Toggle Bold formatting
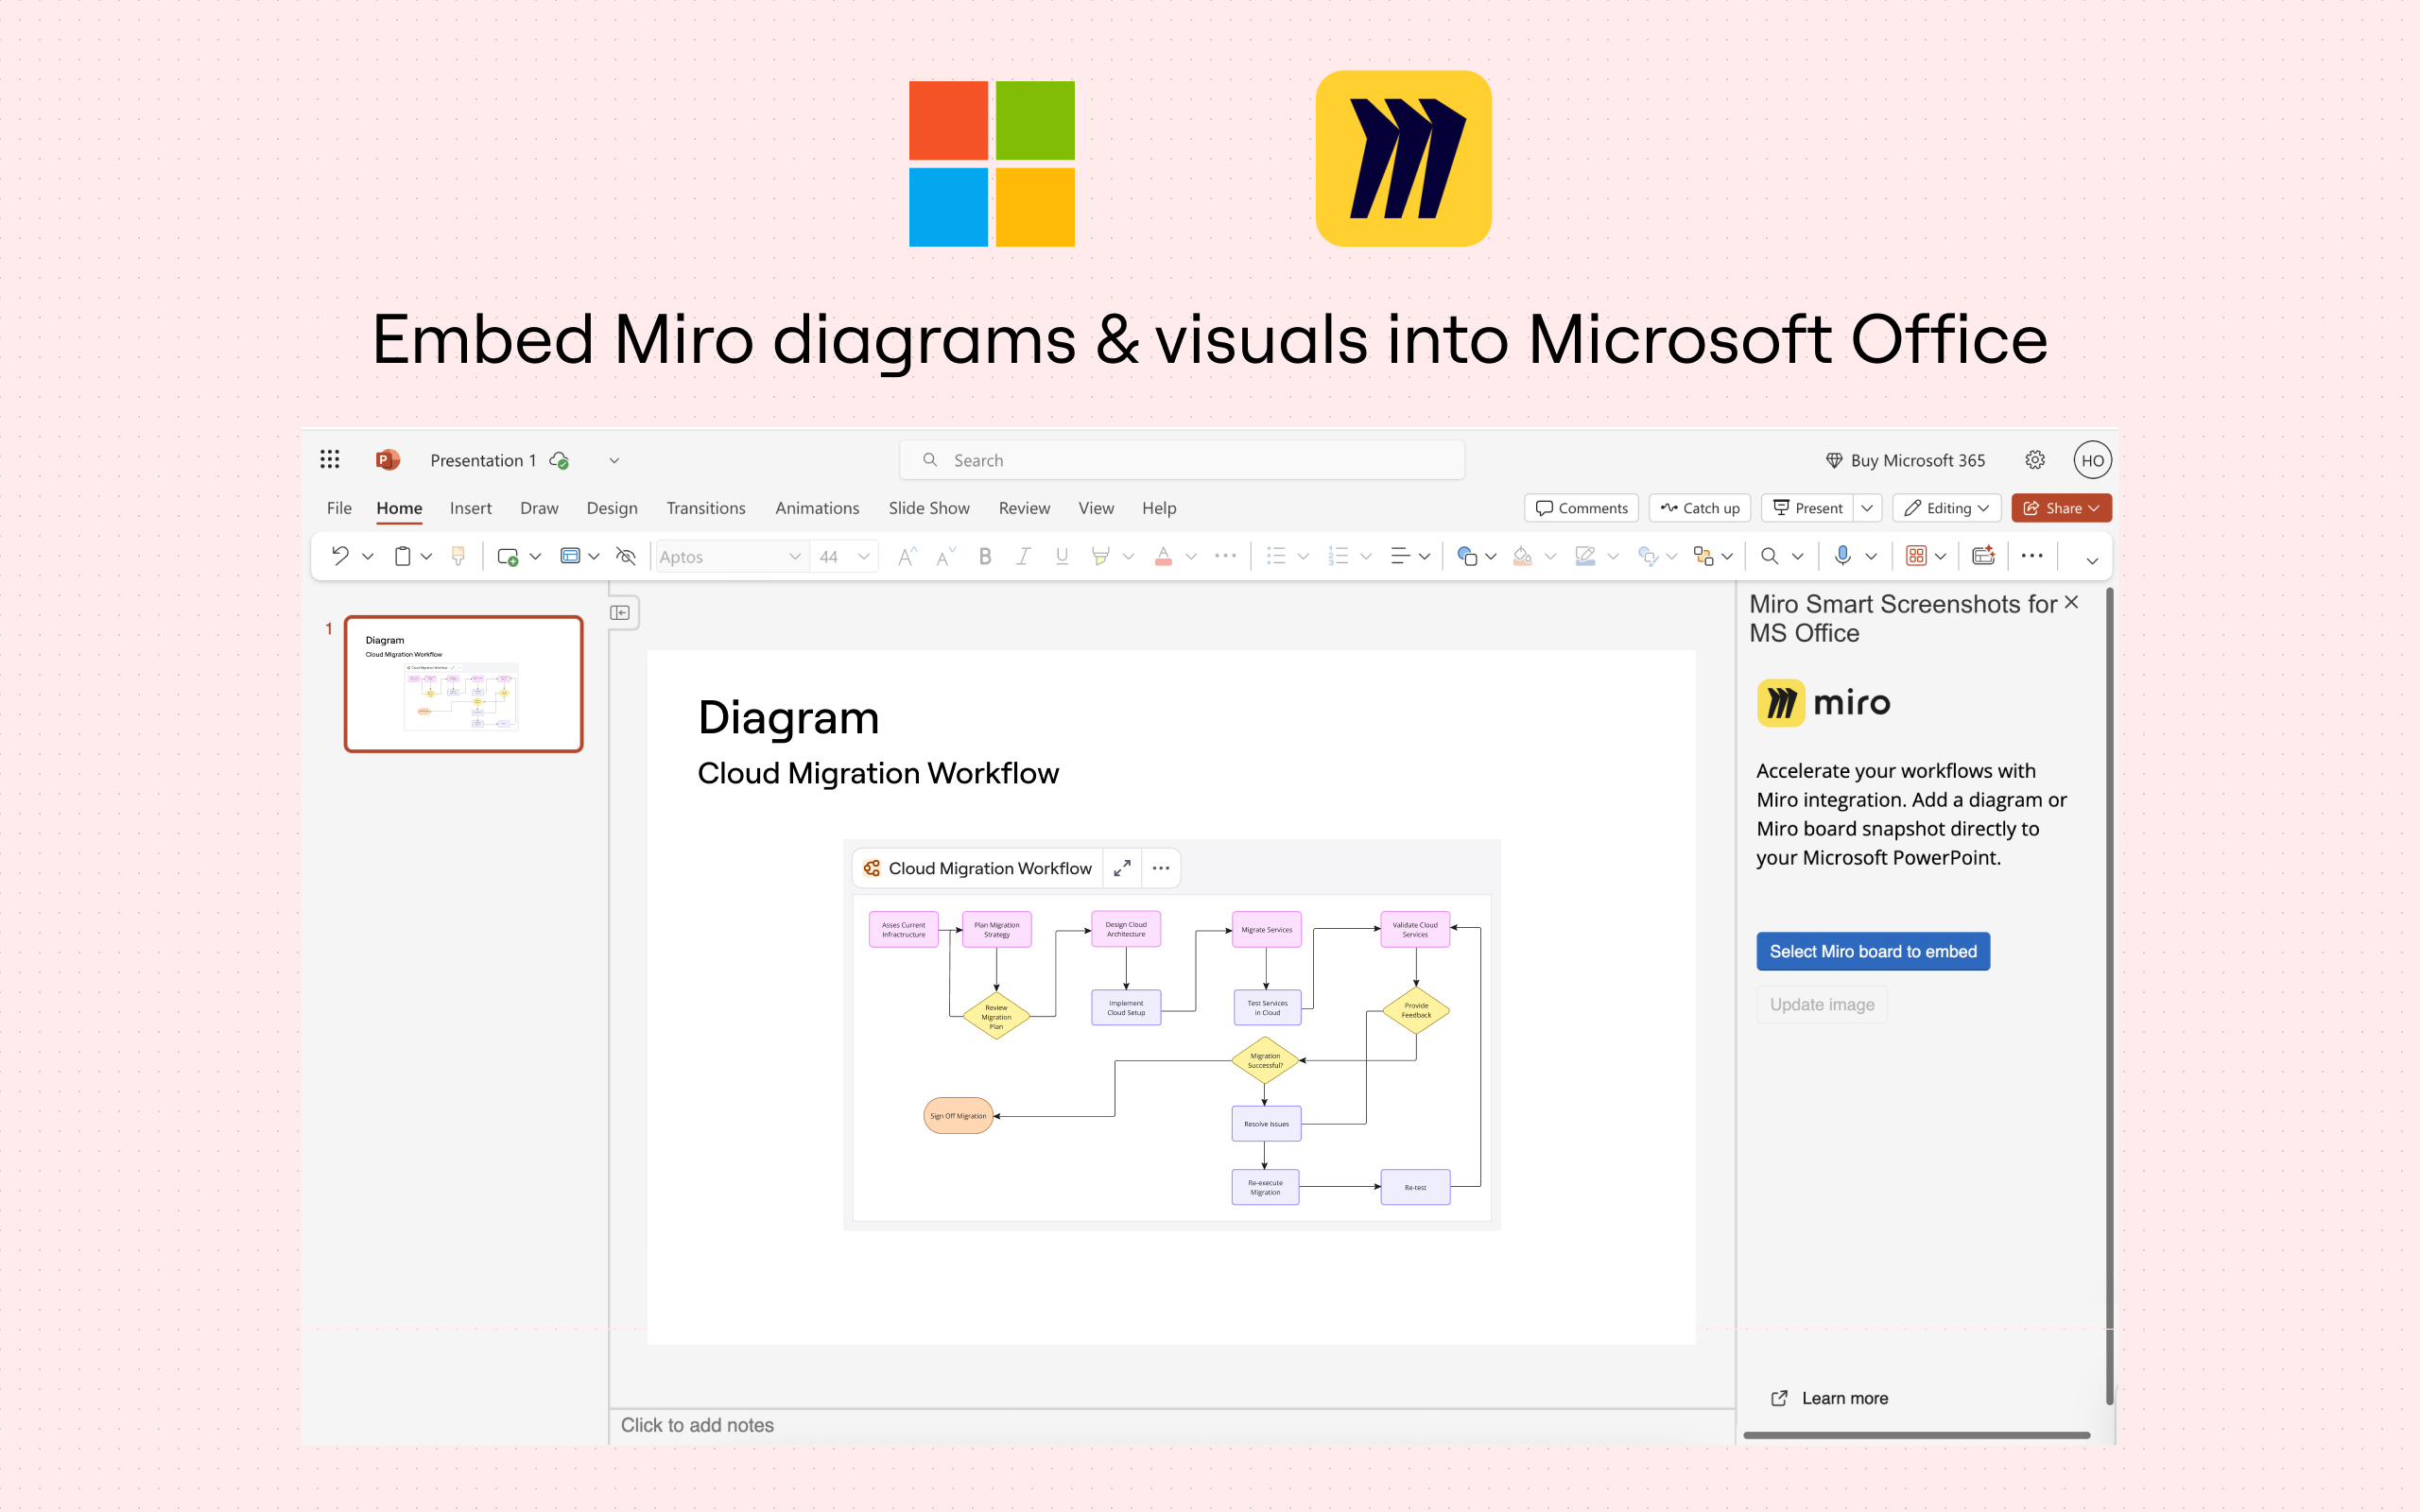The height and width of the screenshot is (1512, 2420). point(985,556)
